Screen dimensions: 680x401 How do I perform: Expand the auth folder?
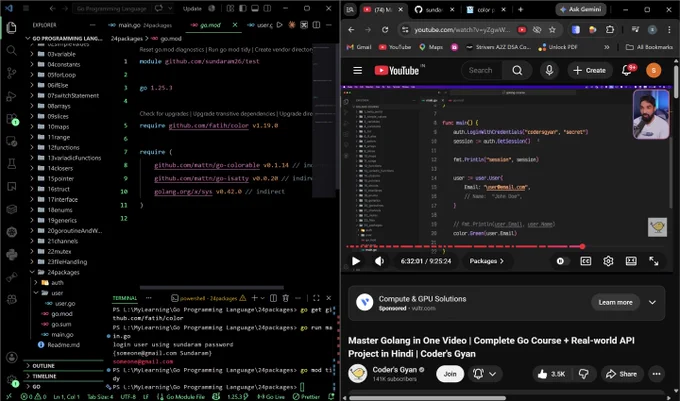pyautogui.click(x=57, y=283)
